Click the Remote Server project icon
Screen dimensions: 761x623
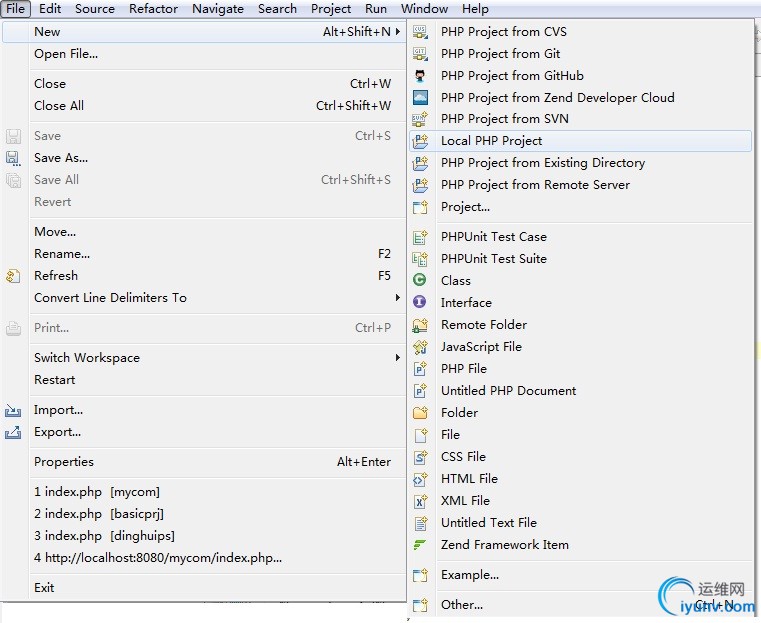point(420,185)
